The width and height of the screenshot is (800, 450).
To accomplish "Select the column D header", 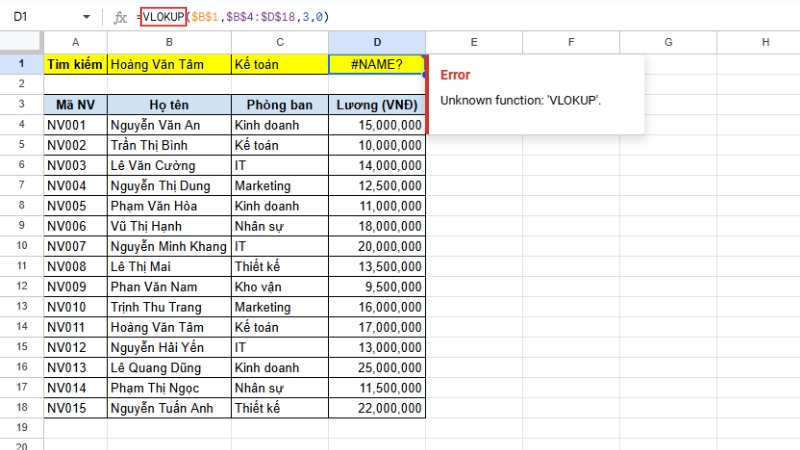I will (376, 42).
